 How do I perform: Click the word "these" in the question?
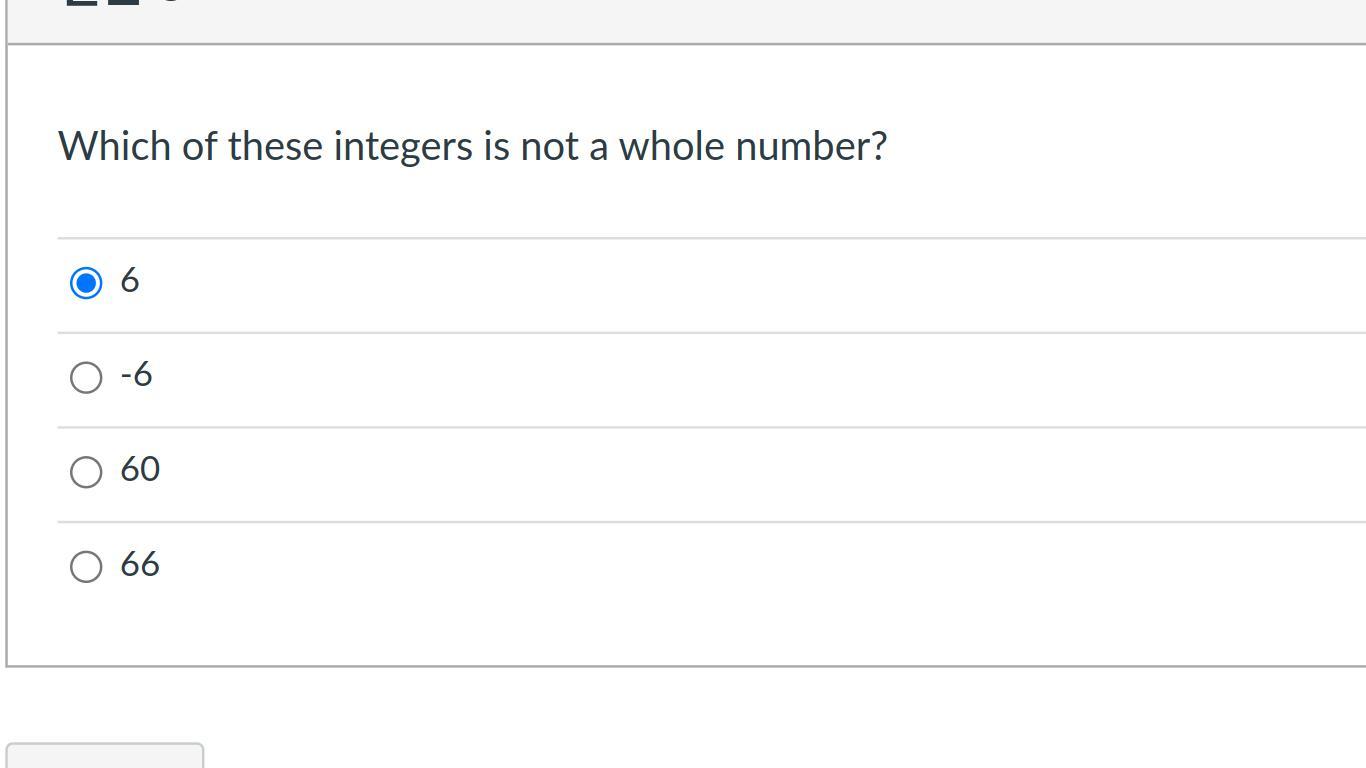[x=275, y=147]
